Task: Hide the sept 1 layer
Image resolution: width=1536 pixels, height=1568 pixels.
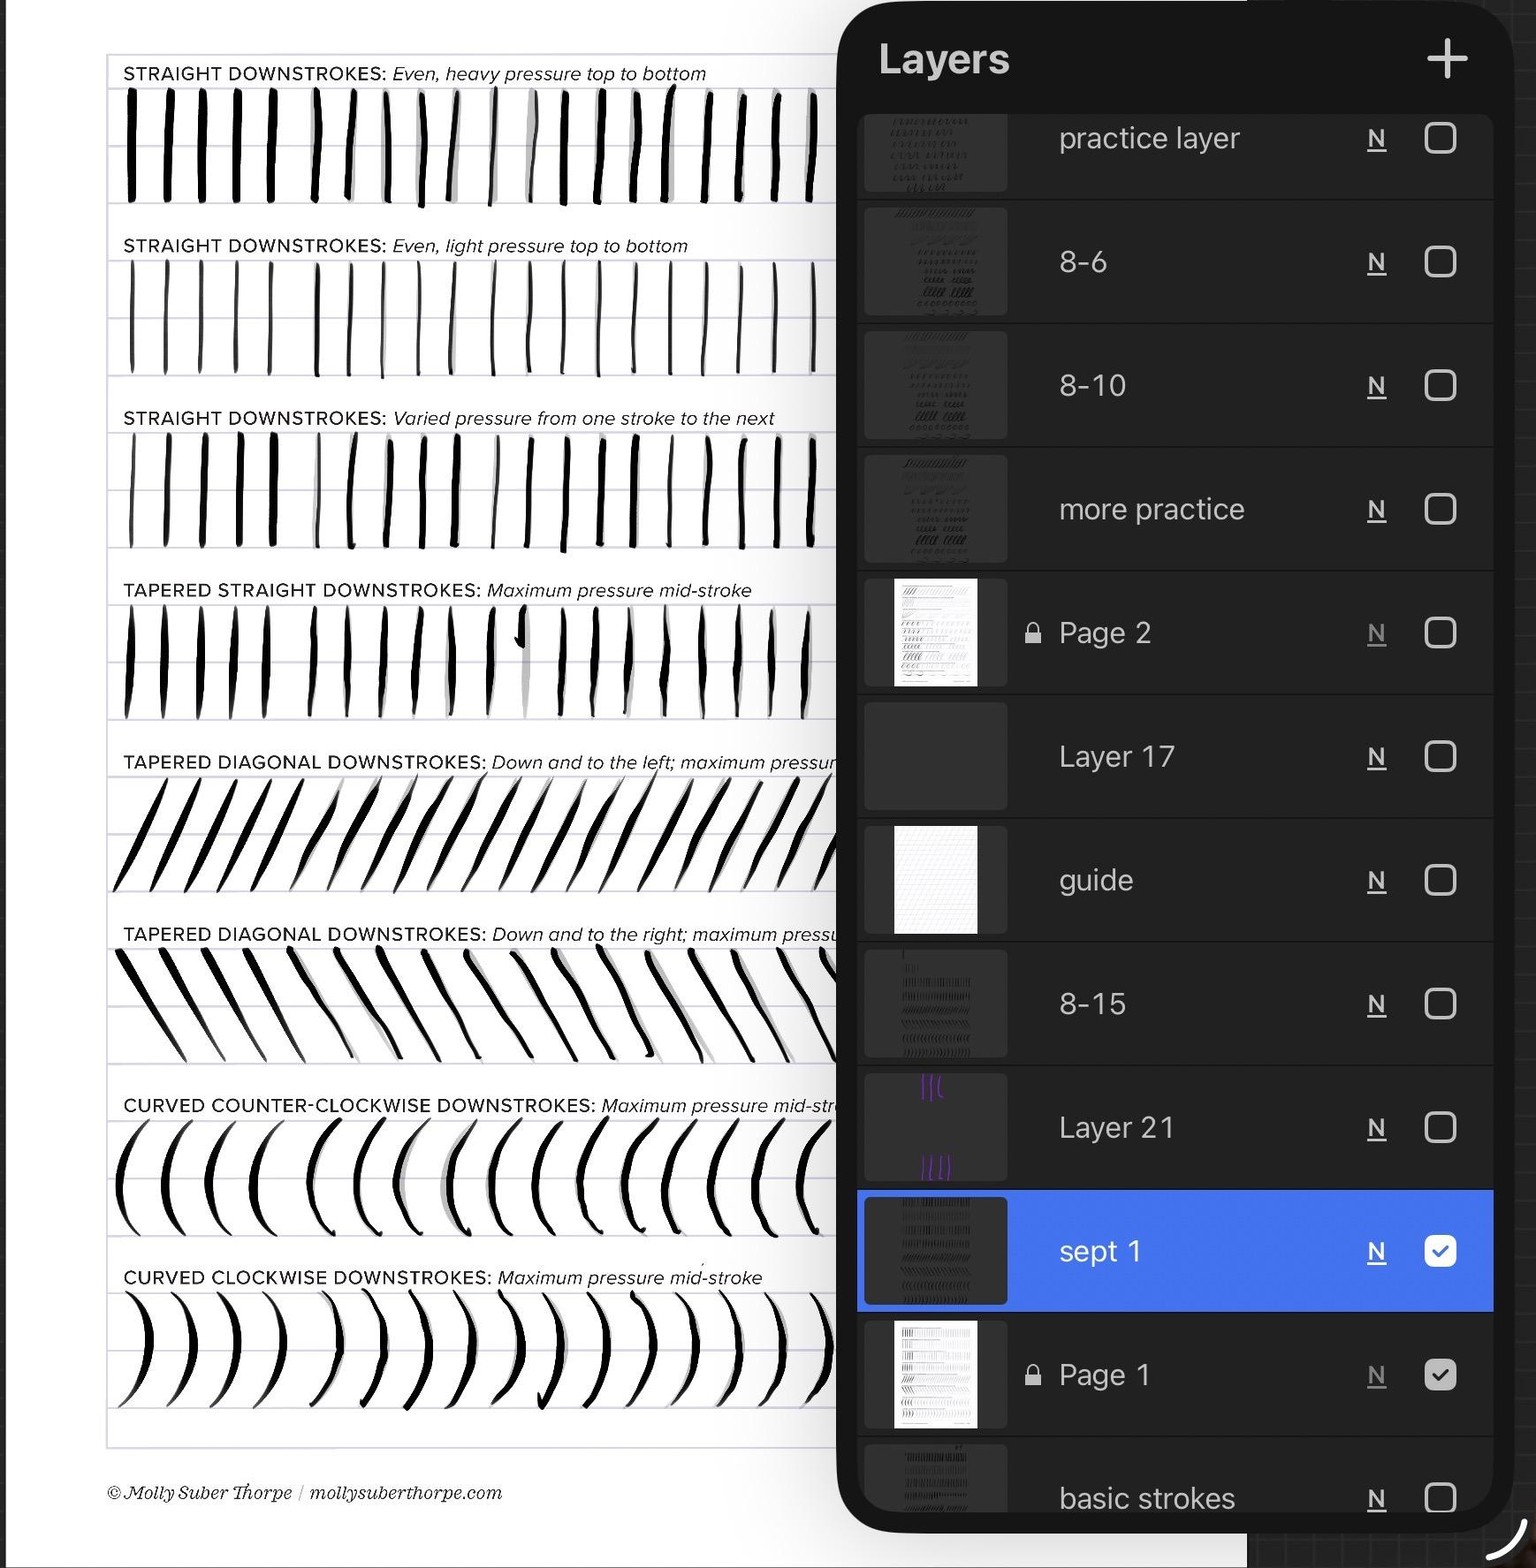Action: click(1440, 1251)
